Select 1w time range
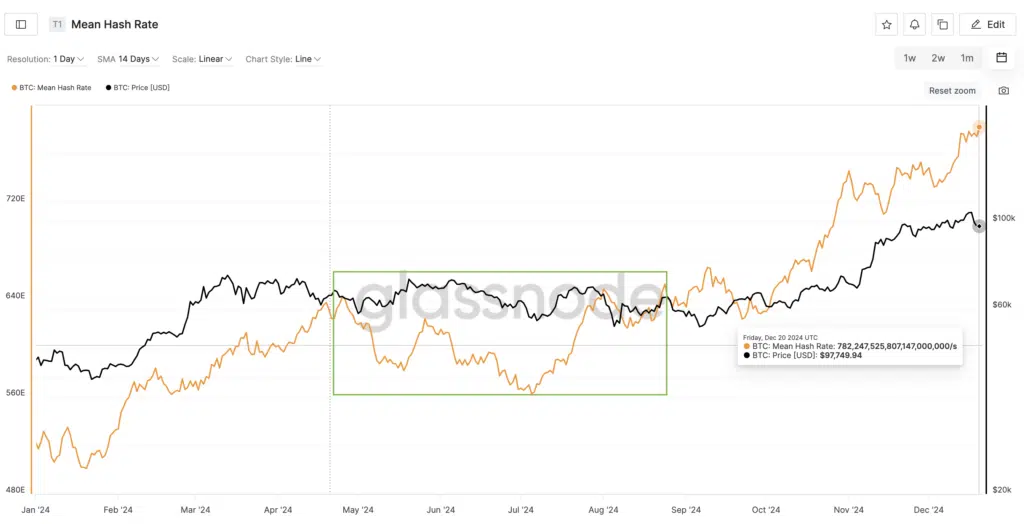This screenshot has height=524, width=1024. tap(910, 58)
